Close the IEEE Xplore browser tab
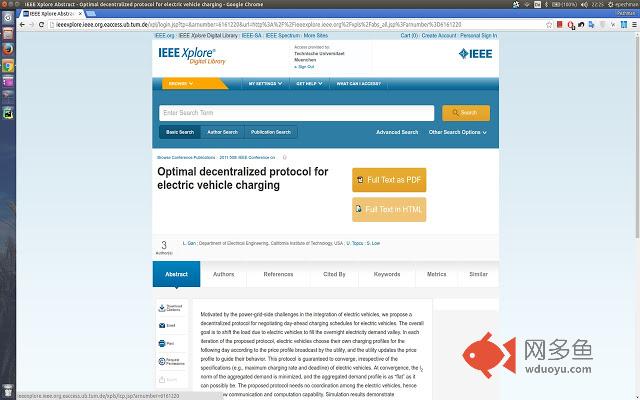 click(x=80, y=13)
